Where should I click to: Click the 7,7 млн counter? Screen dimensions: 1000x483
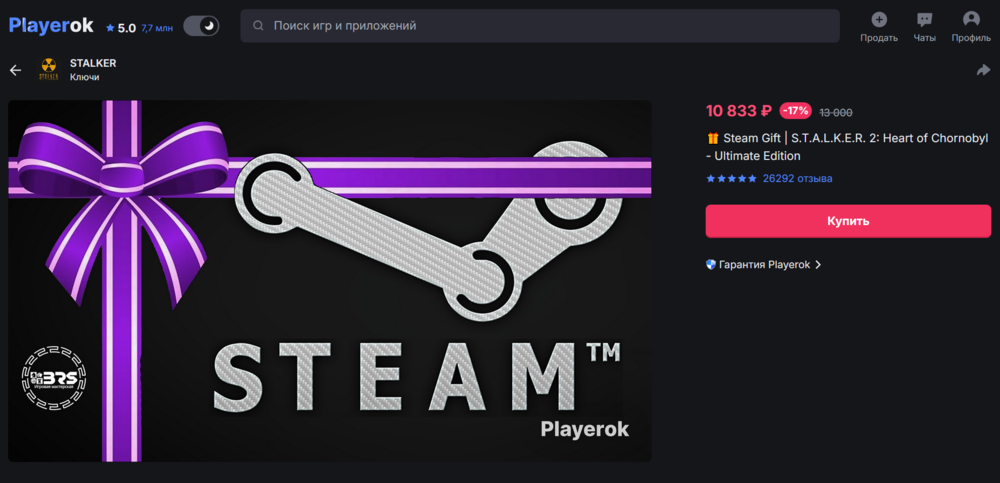[157, 28]
